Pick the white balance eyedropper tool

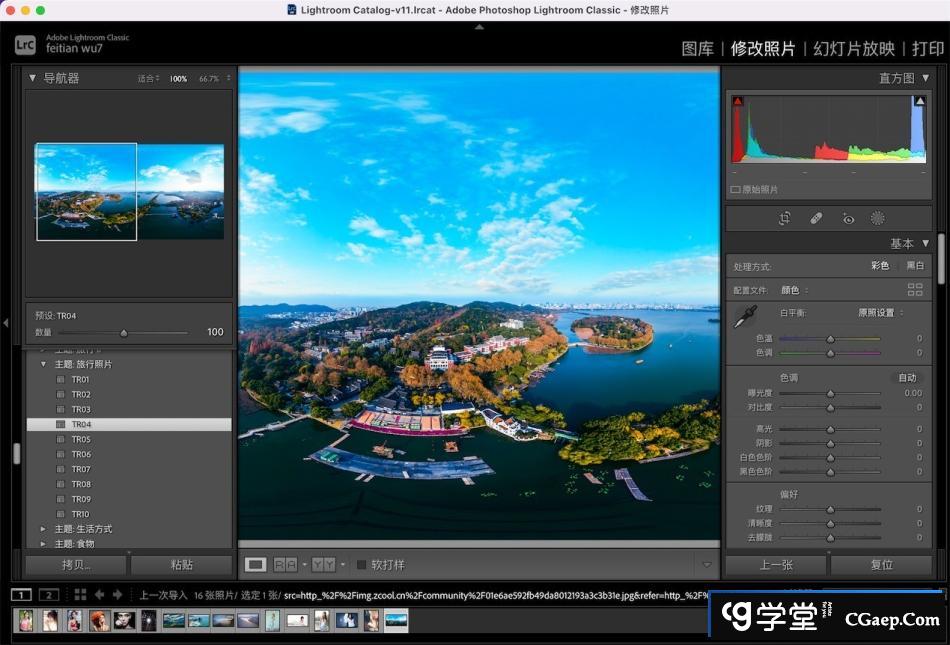[x=744, y=318]
